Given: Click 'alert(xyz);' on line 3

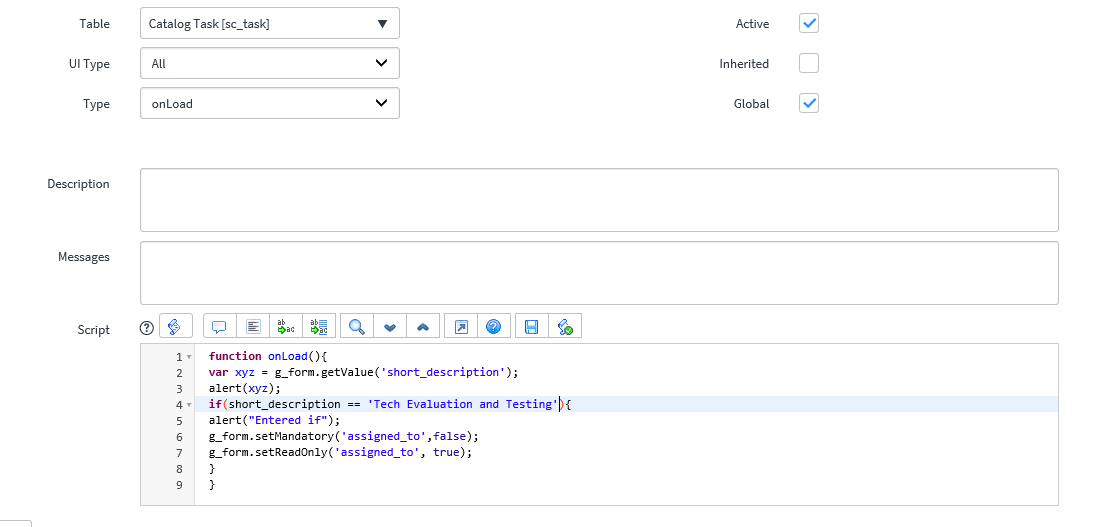Looking at the screenshot, I should pos(245,388).
